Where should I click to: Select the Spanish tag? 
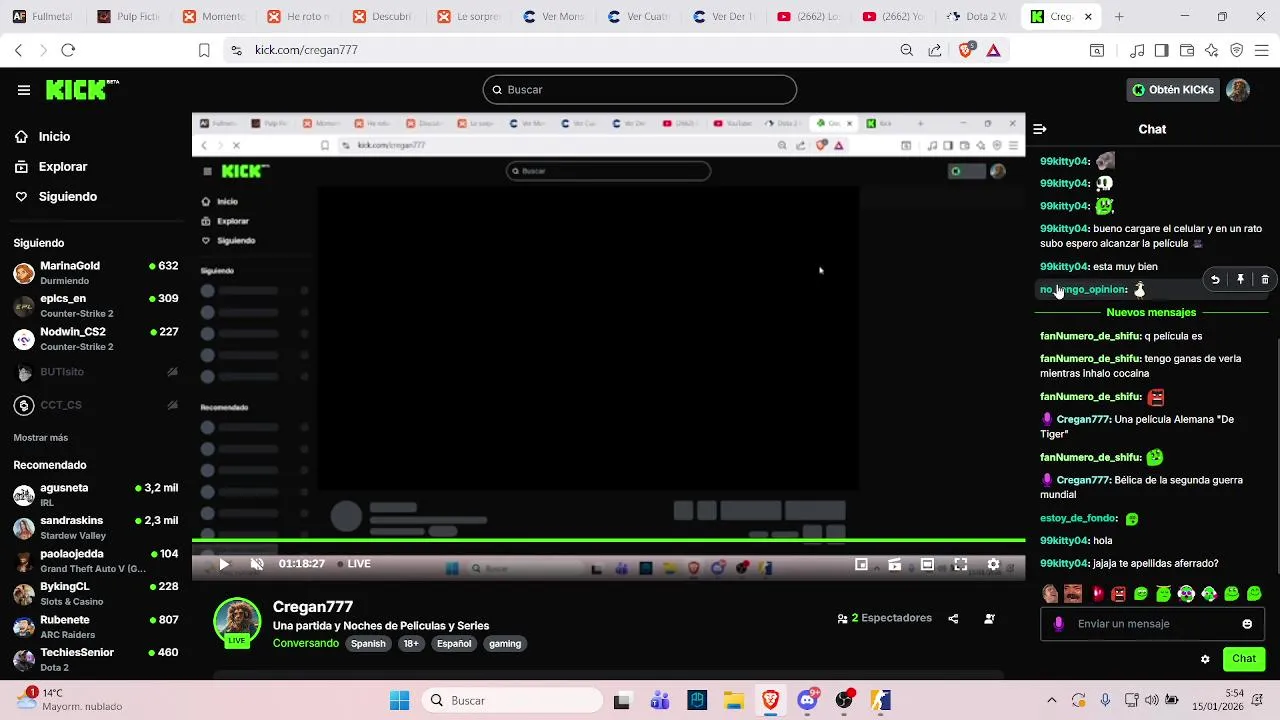[x=368, y=644]
